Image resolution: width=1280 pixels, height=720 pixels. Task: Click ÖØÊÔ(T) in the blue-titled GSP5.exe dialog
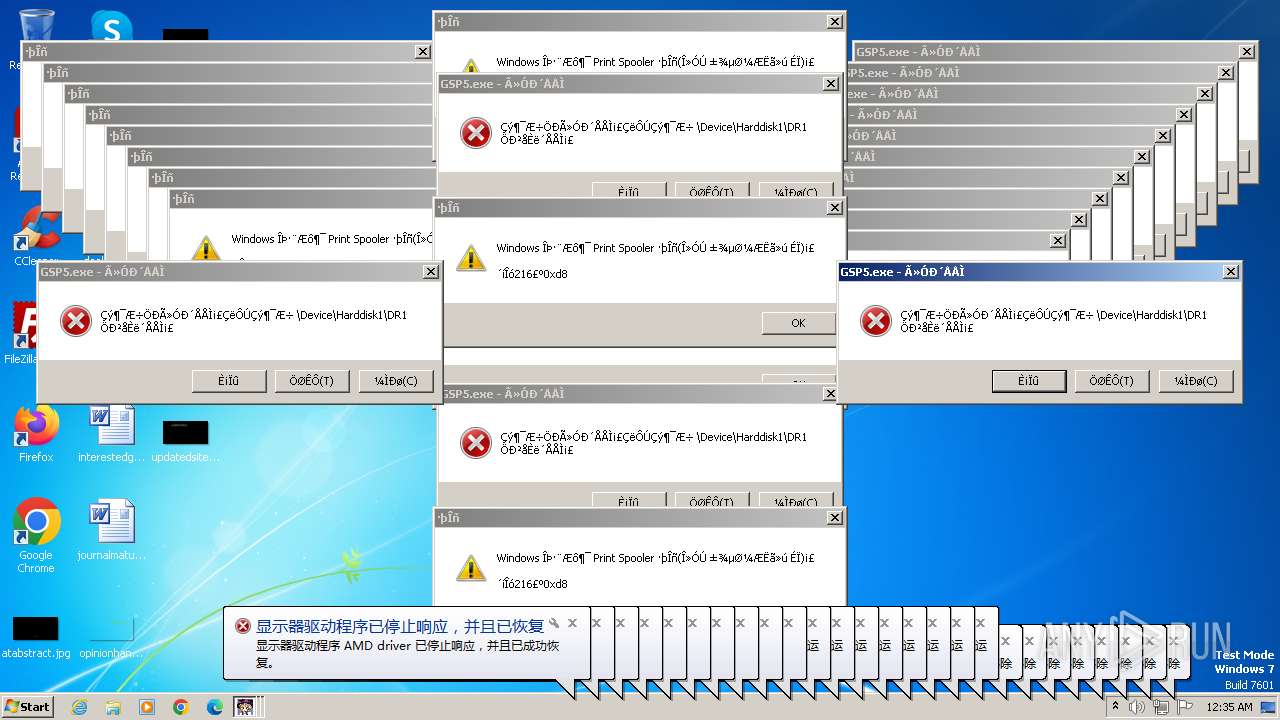(1112, 381)
